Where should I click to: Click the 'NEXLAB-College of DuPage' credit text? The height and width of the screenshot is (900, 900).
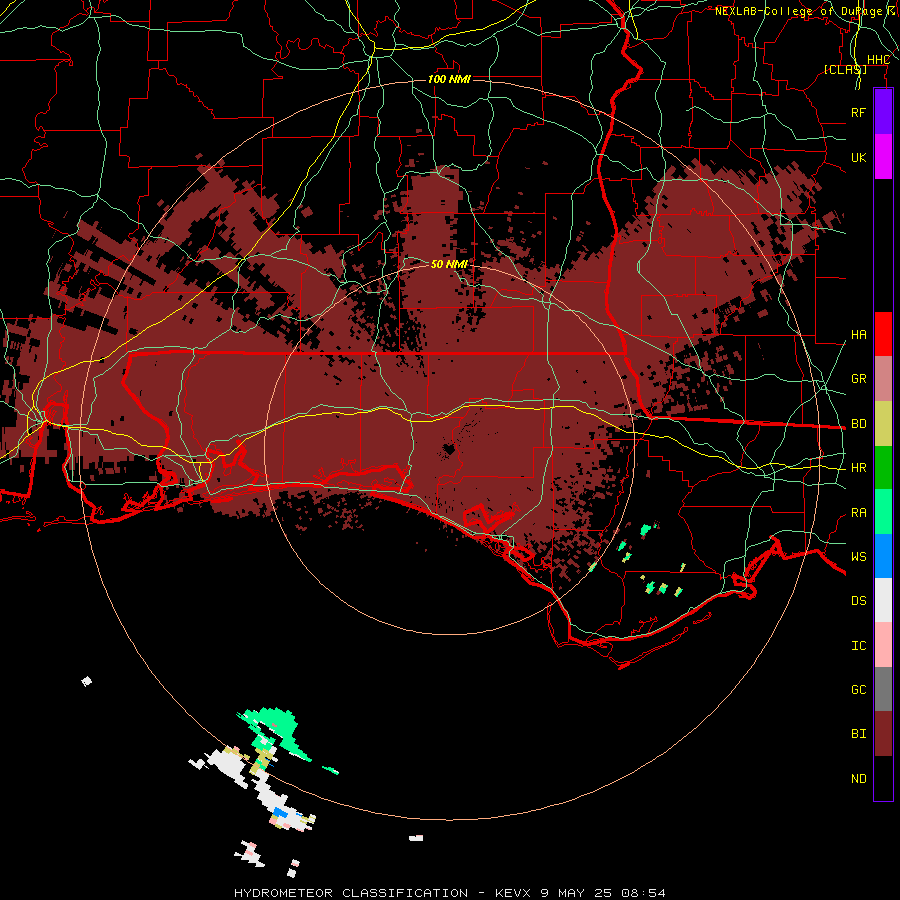pos(798,11)
